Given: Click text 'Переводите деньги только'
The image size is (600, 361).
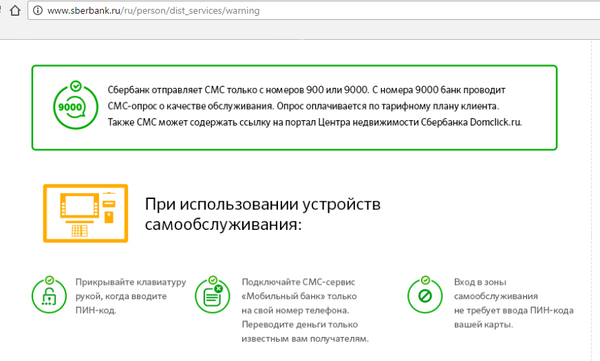Looking at the screenshot, I should 300,325.
